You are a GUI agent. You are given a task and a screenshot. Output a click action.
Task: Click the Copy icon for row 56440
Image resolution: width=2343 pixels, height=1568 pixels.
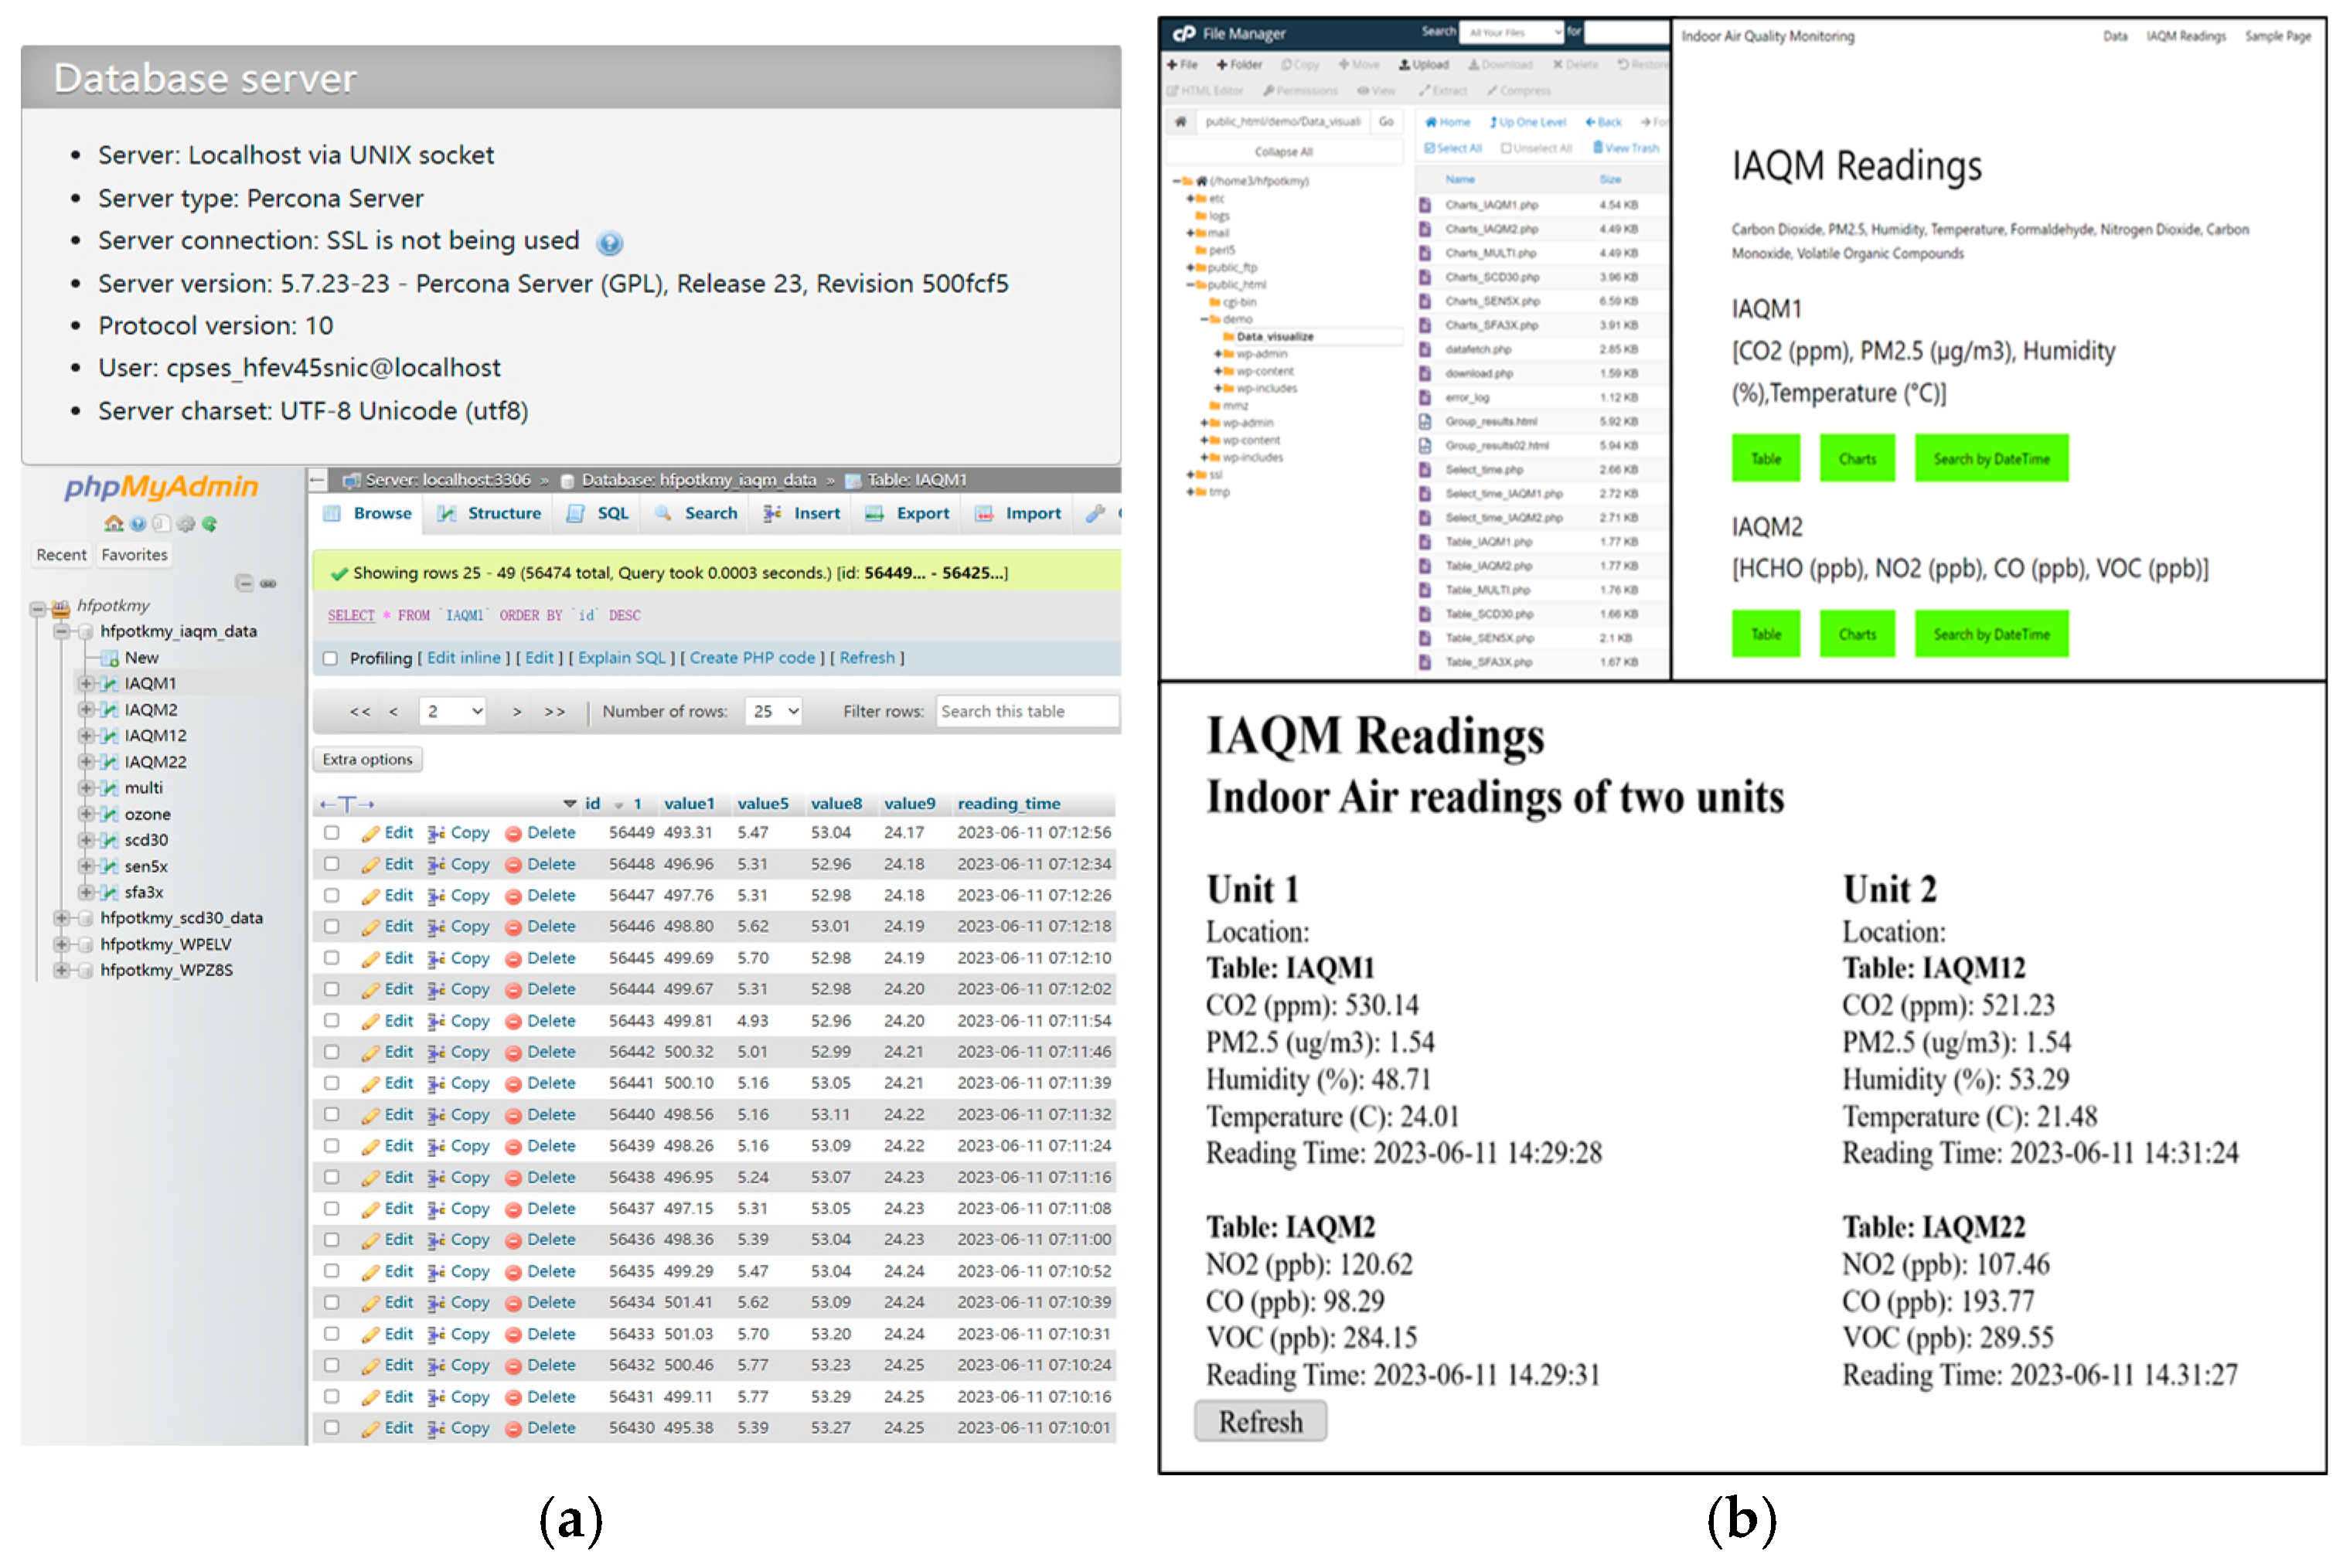[437, 1117]
